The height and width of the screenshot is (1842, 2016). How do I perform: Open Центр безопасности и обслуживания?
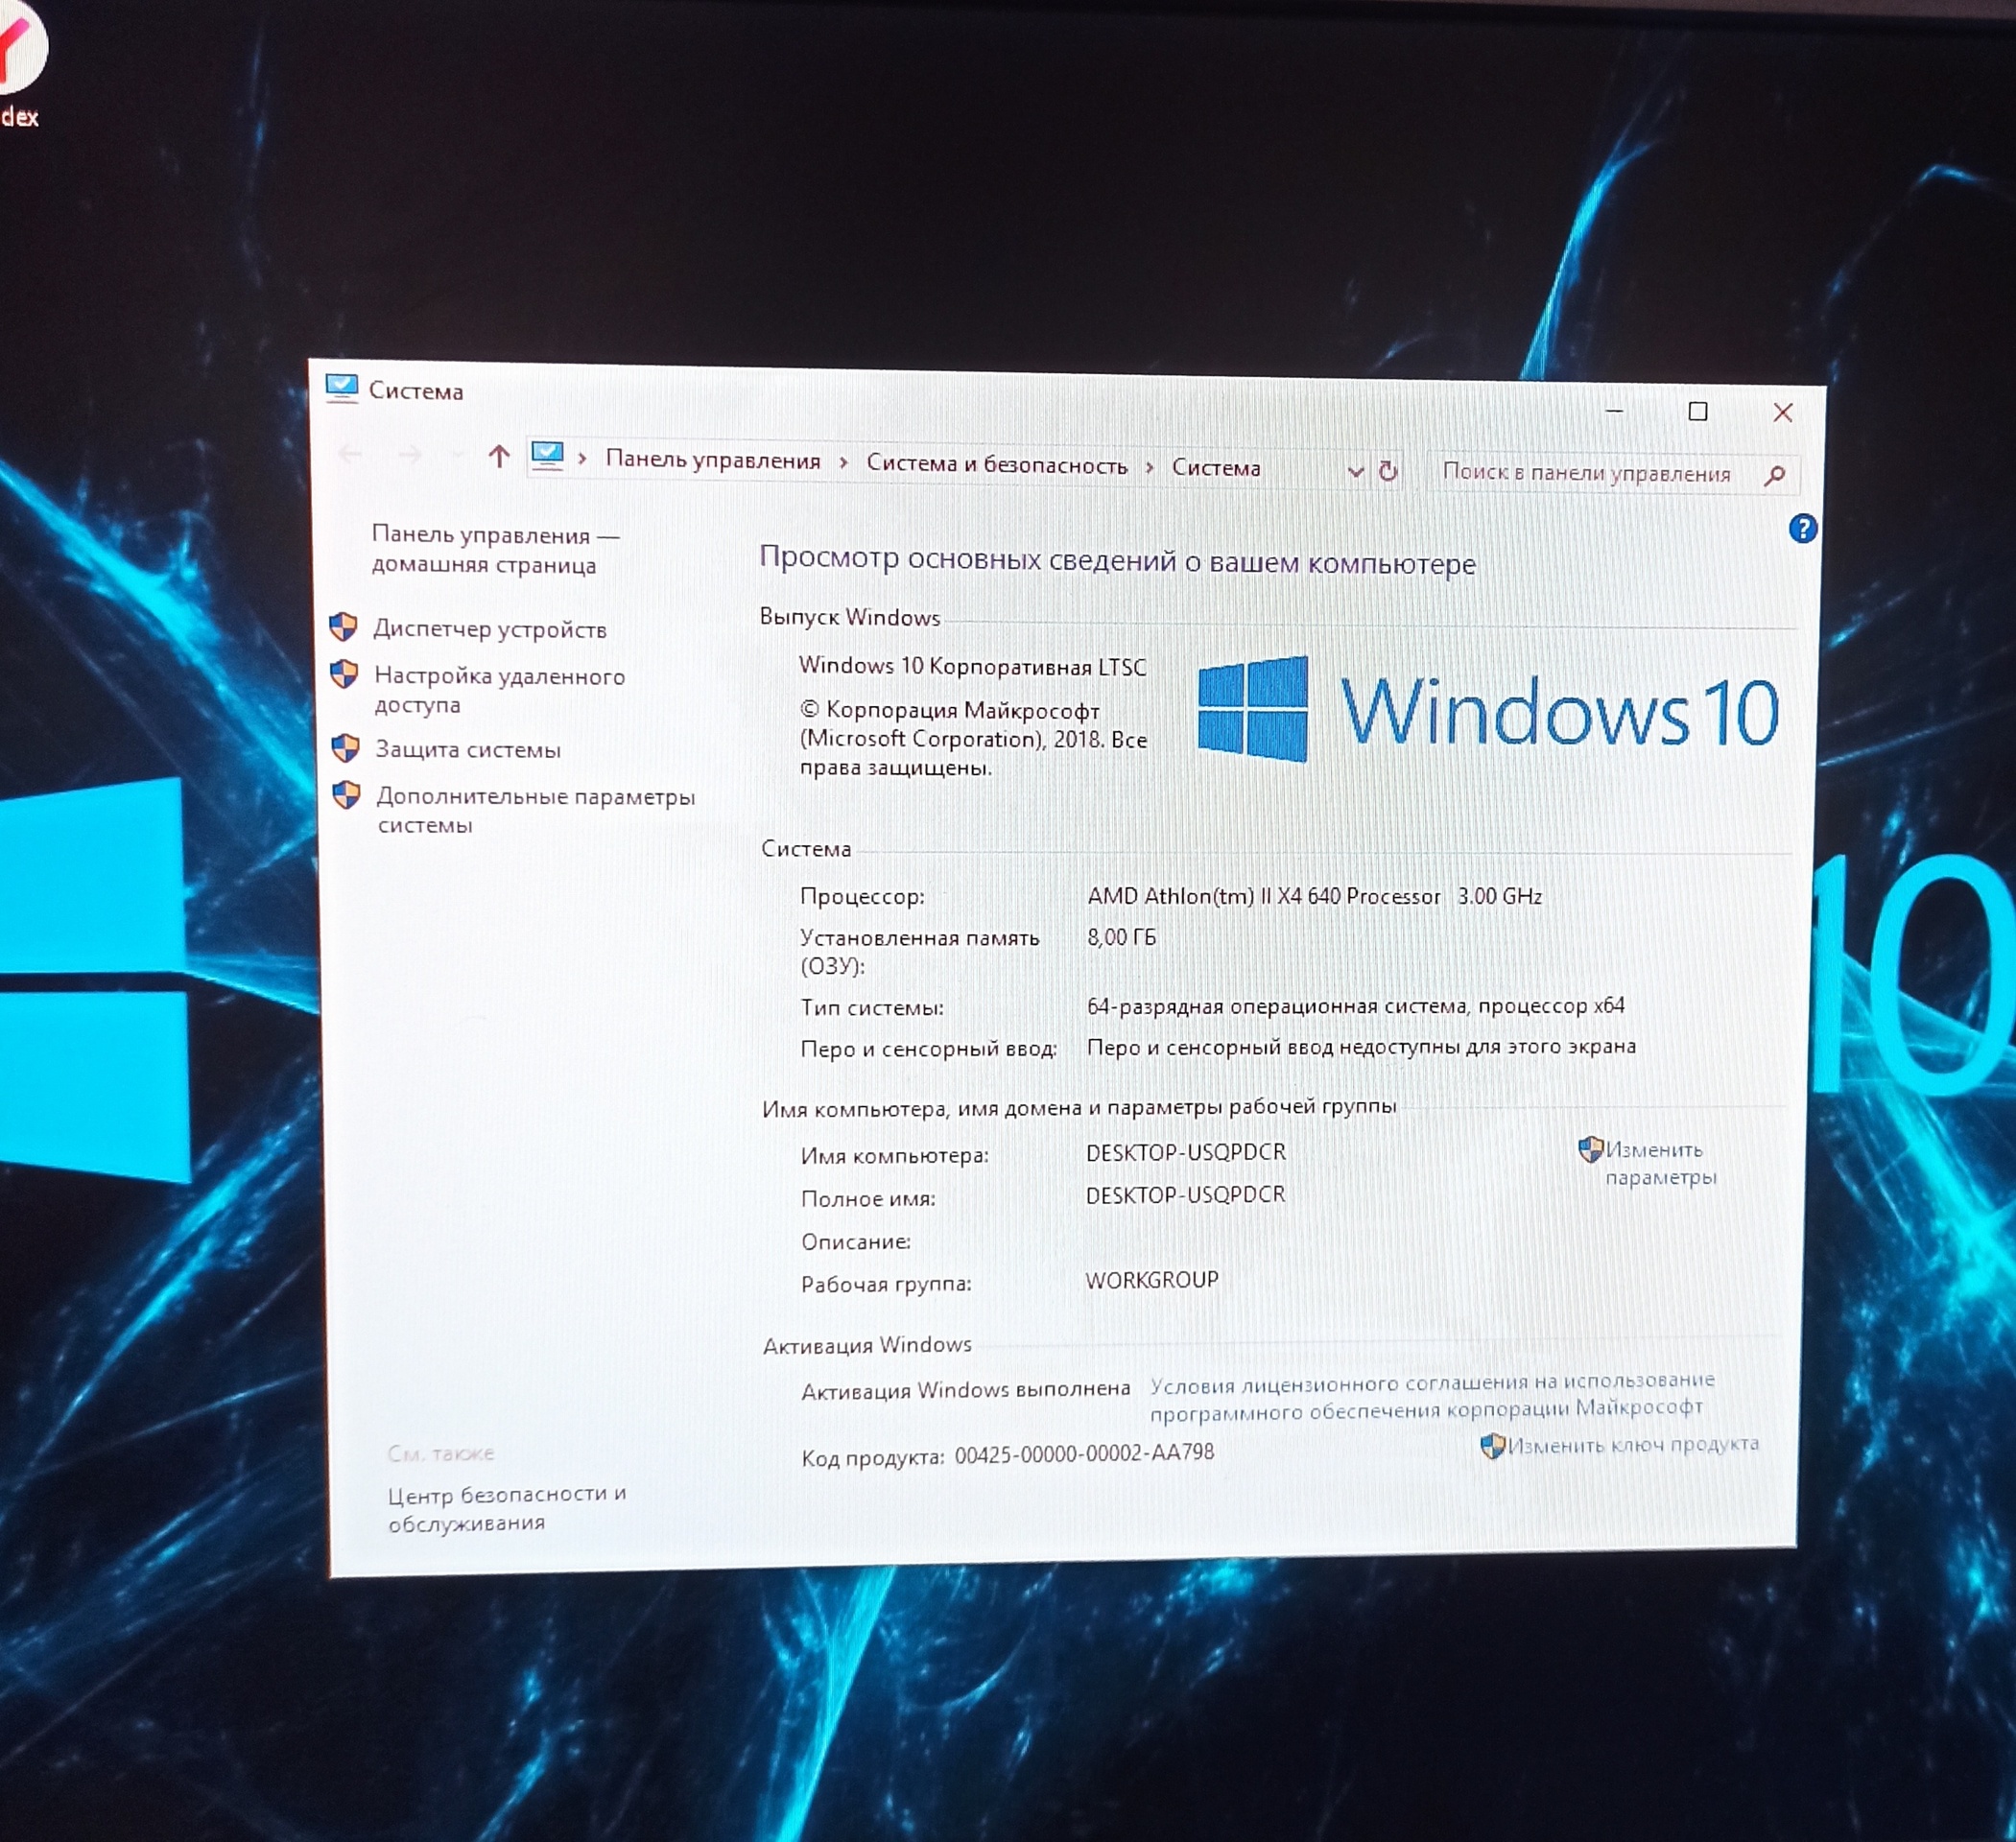tap(507, 1508)
